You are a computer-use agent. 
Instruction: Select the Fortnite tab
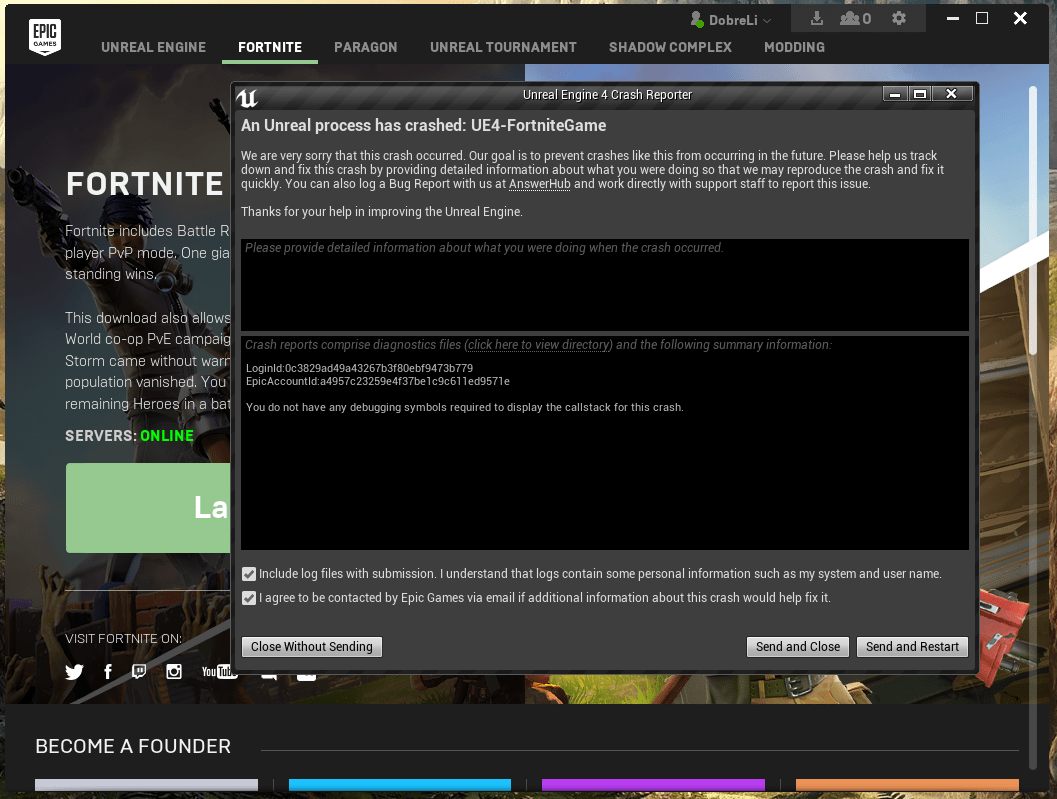coord(270,47)
